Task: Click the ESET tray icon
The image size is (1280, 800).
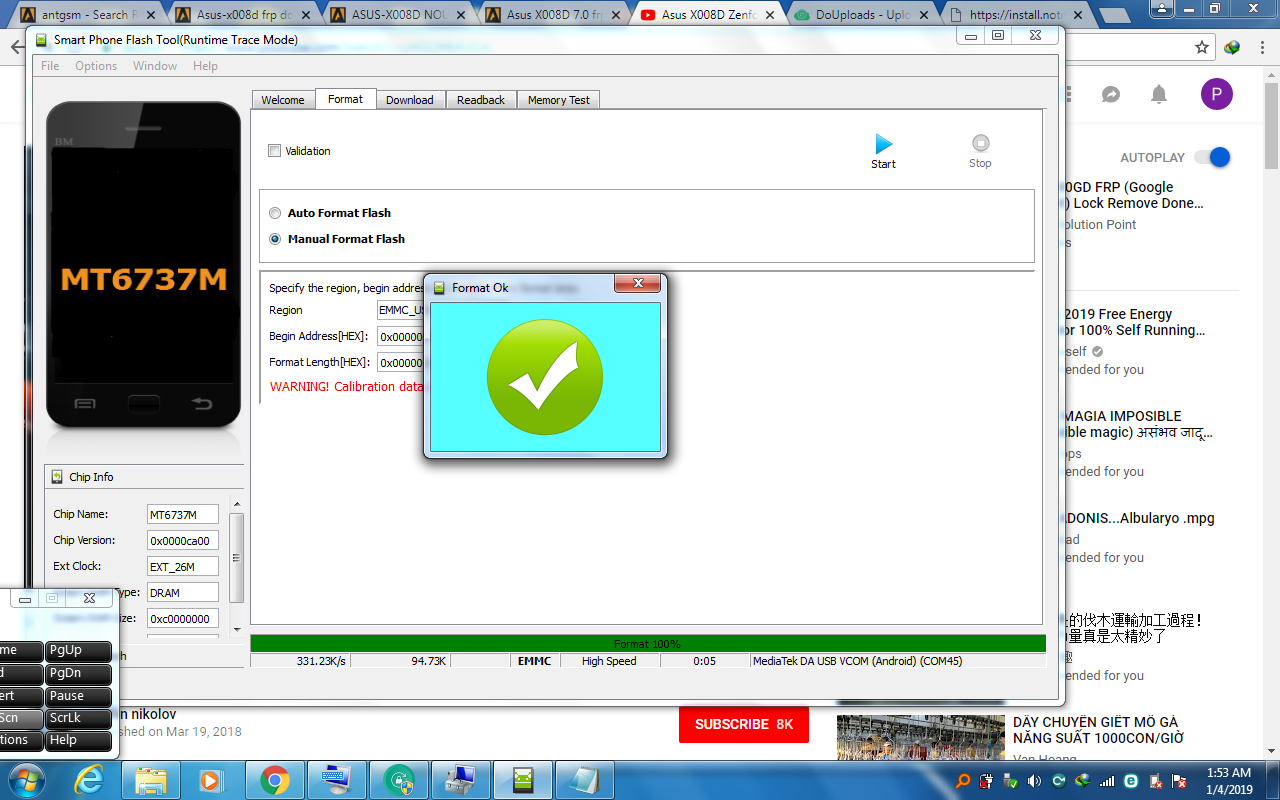Action: click(x=1131, y=781)
